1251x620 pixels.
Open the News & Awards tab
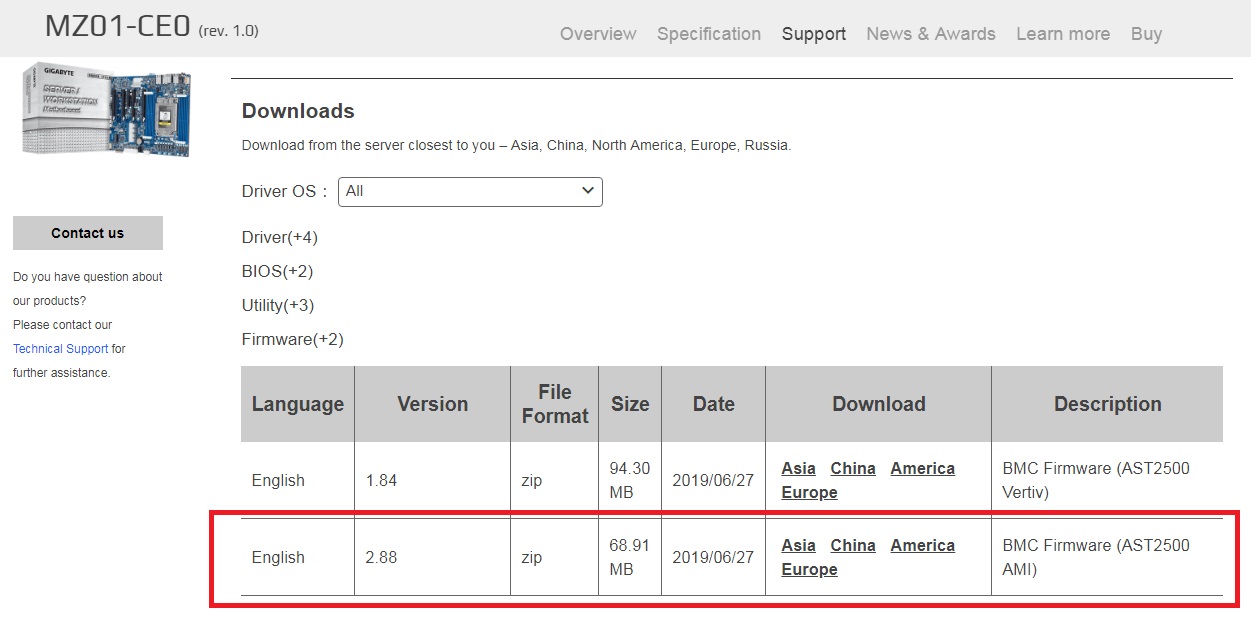[931, 34]
